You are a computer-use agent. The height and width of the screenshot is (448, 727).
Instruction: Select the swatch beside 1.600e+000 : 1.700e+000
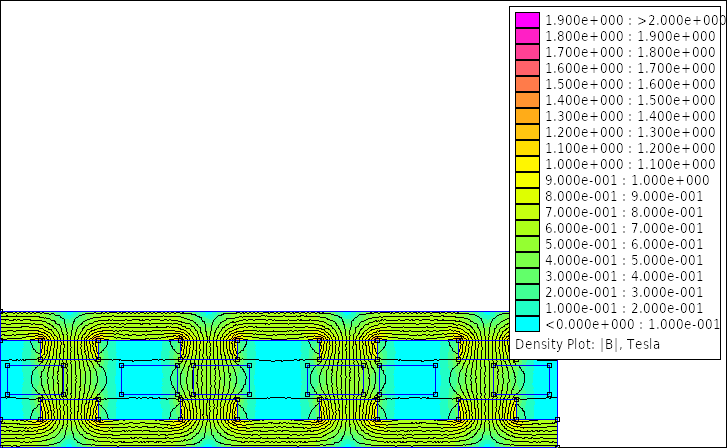point(527,68)
